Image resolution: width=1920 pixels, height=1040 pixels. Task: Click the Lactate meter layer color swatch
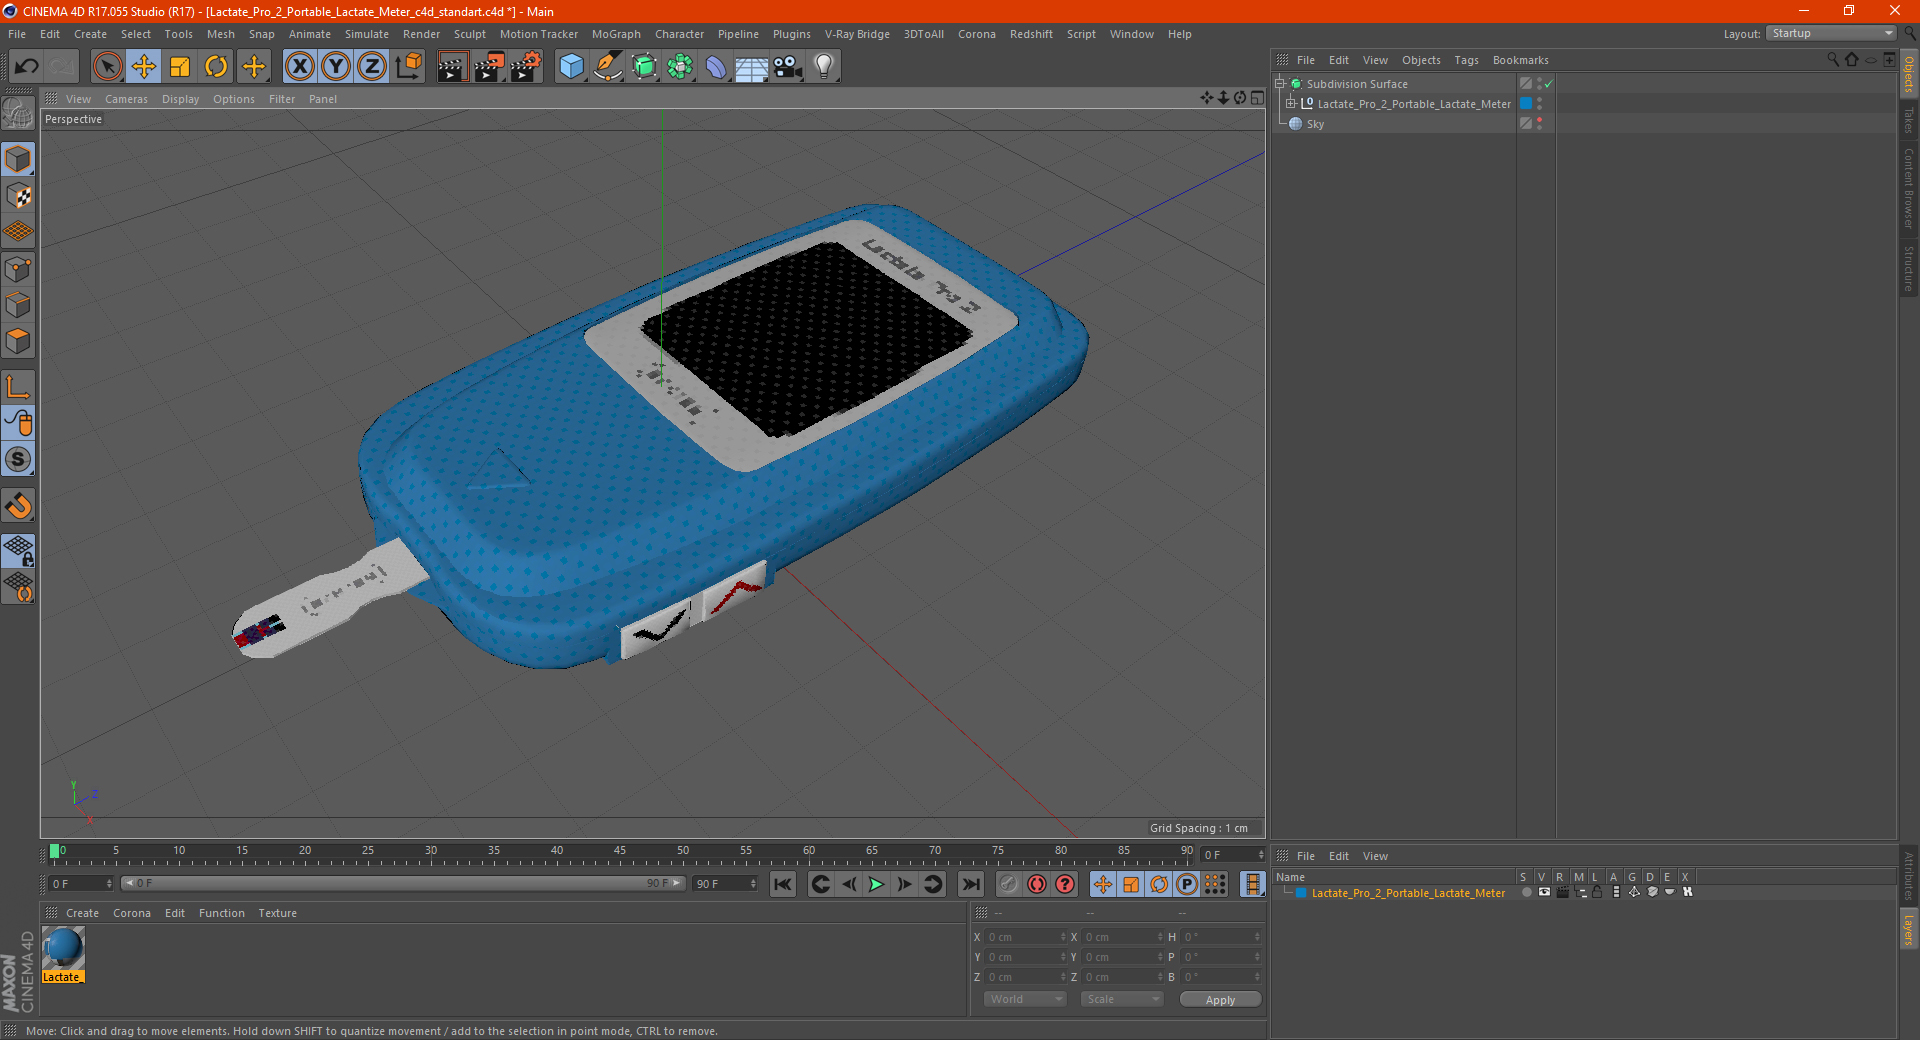[x=1301, y=893]
